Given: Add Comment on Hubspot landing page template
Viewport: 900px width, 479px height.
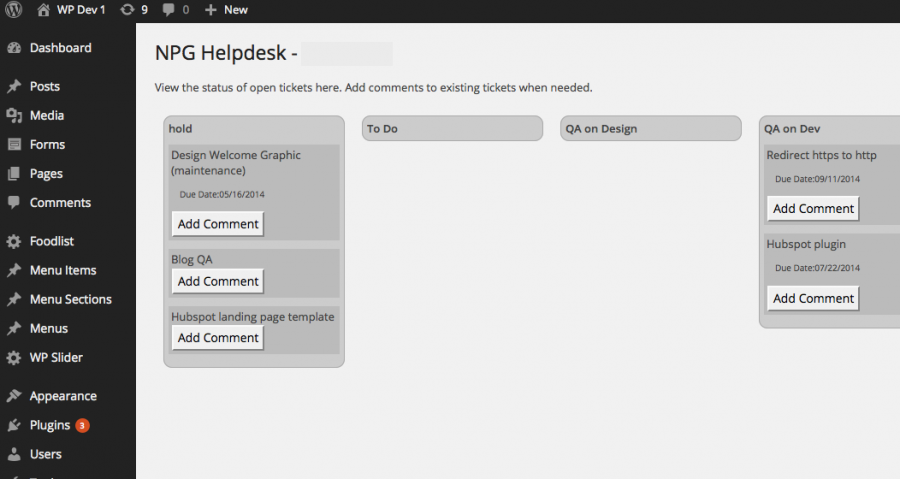Looking at the screenshot, I should (218, 338).
